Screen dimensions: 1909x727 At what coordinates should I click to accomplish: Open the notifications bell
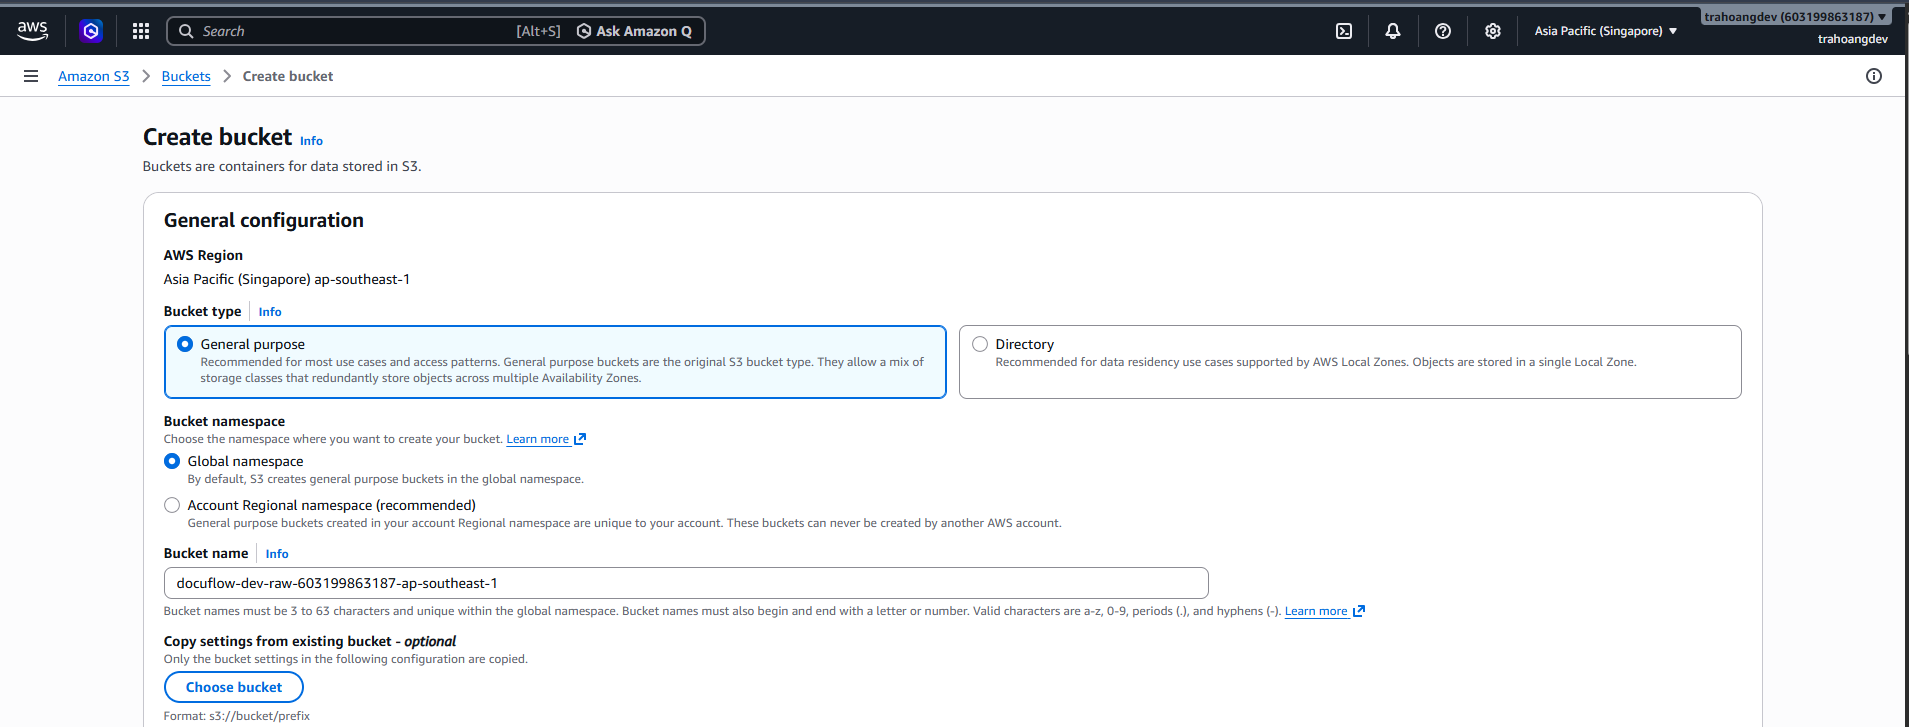point(1393,31)
